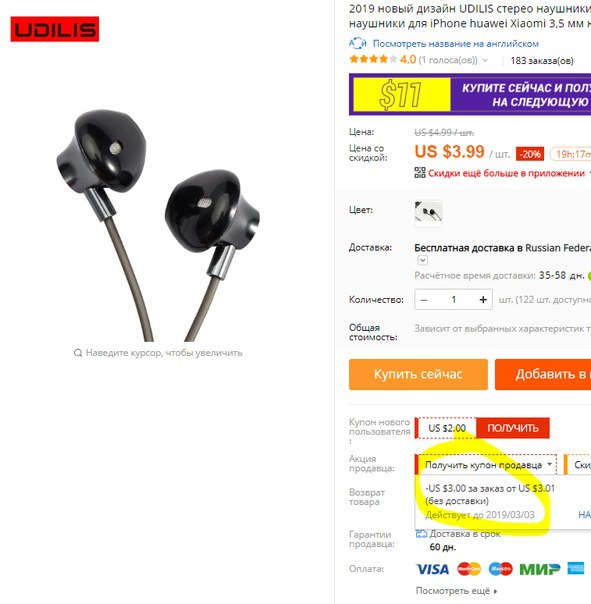Increase quantity with the plus button
The image size is (591, 604).
pos(483,300)
